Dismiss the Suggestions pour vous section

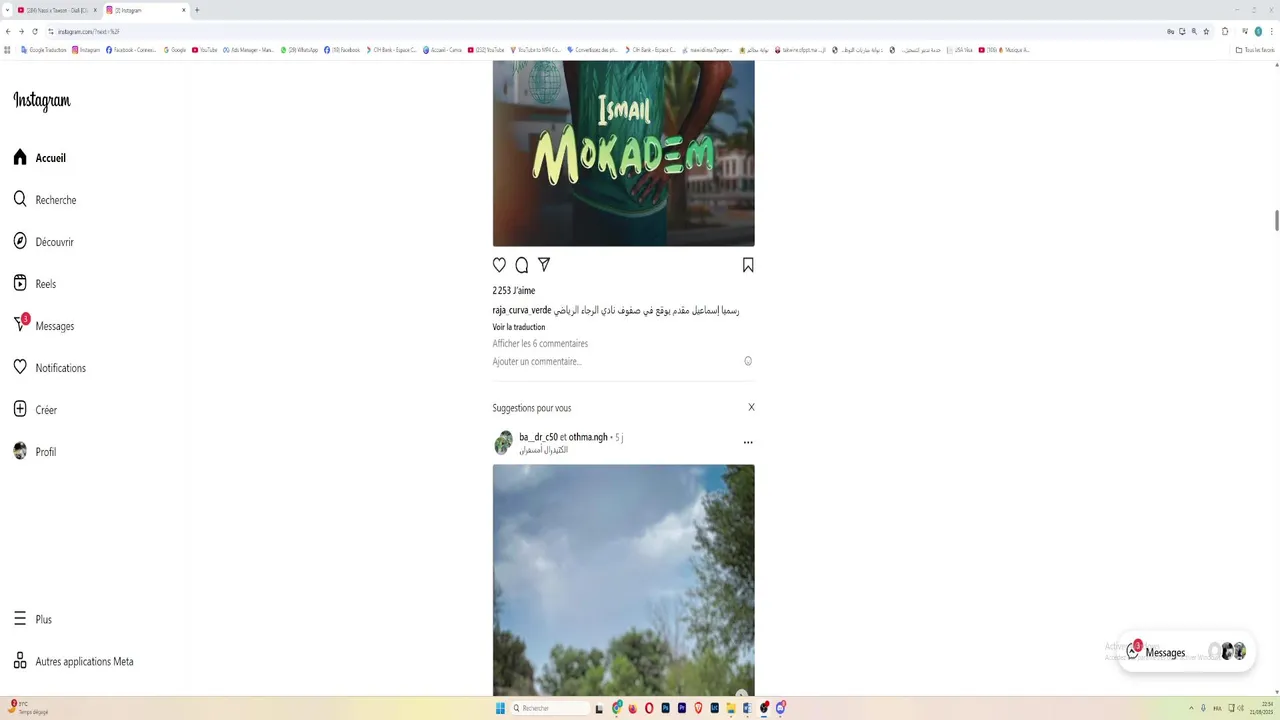point(751,407)
